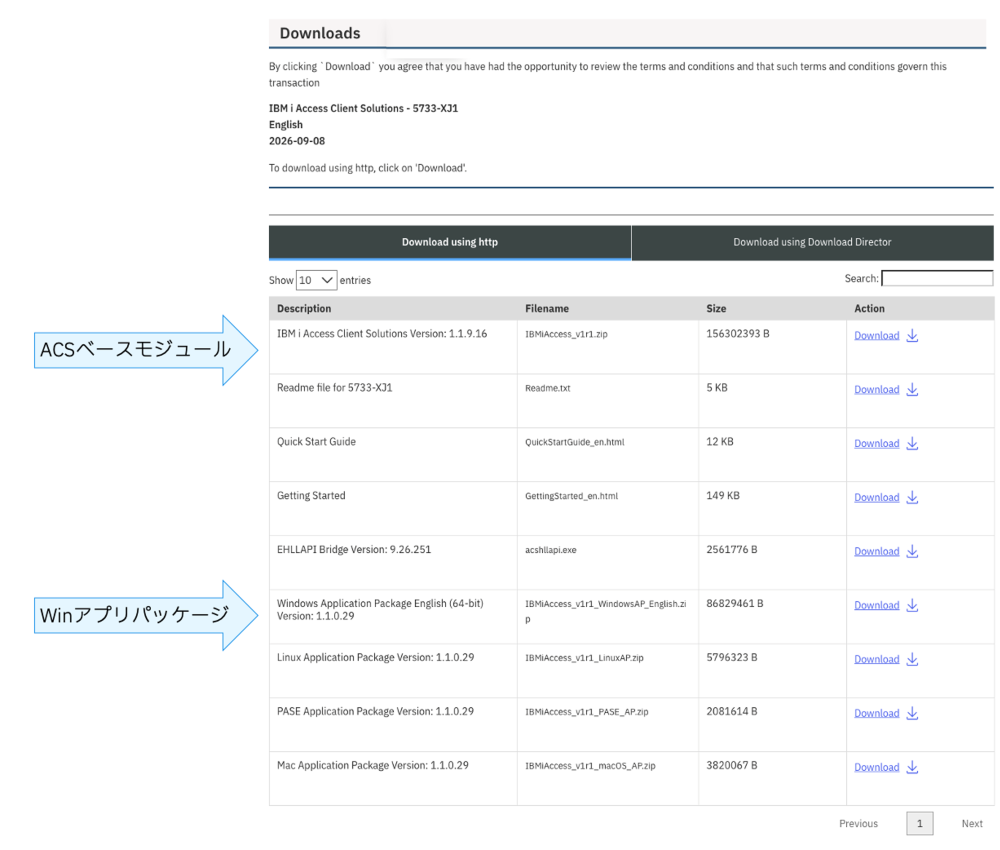Image resolution: width=1000 pixels, height=850 pixels.
Task: Click download arrow icon for Windows Application Package
Action: tap(912, 605)
